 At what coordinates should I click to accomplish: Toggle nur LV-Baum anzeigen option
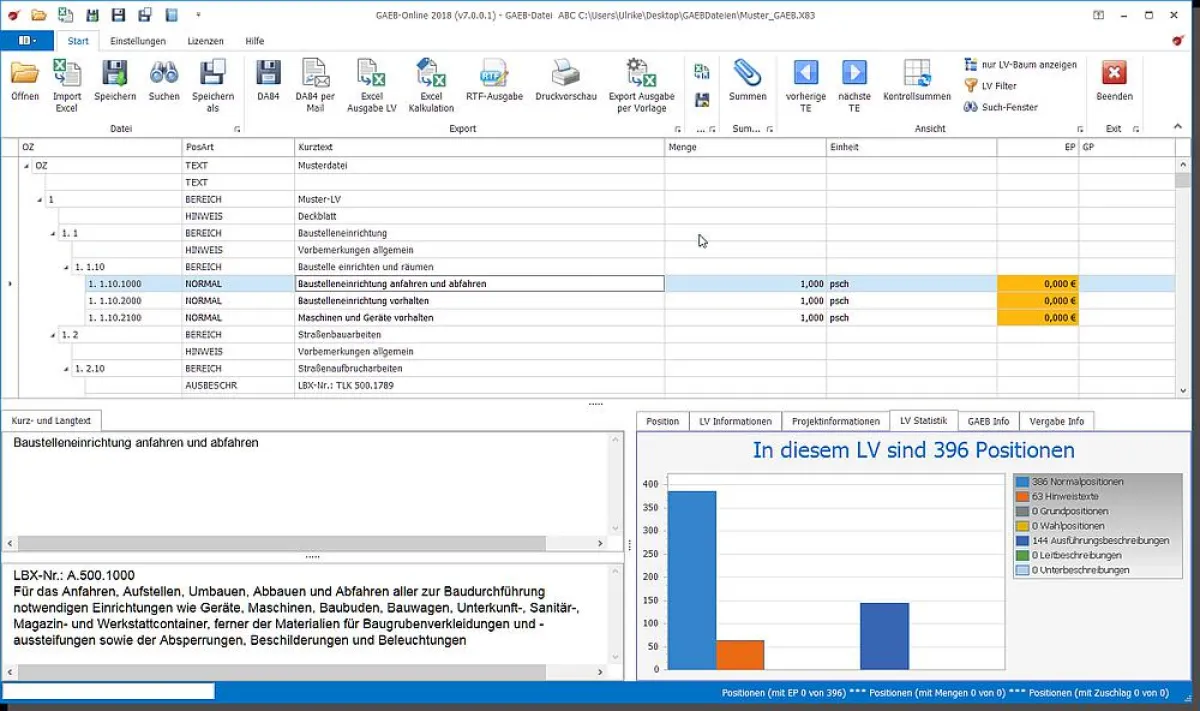click(x=1021, y=65)
